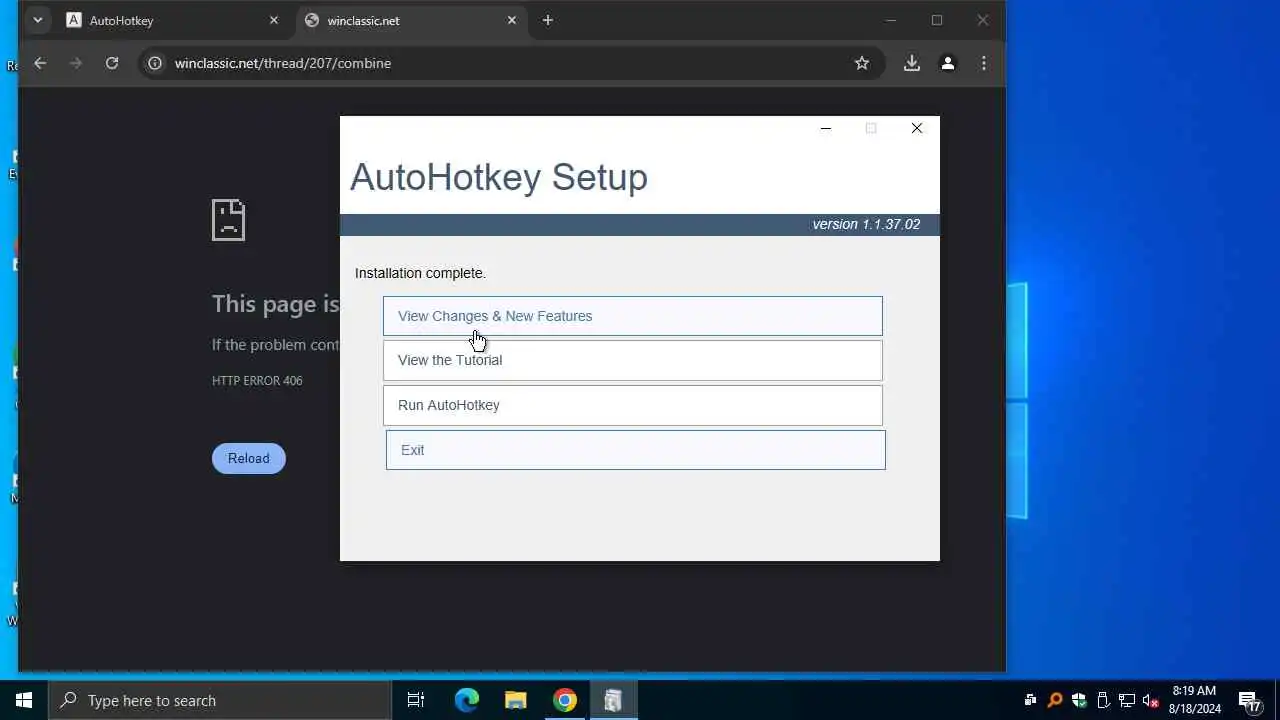Open Chrome three-dot menu
This screenshot has height=720, width=1280.
point(984,63)
